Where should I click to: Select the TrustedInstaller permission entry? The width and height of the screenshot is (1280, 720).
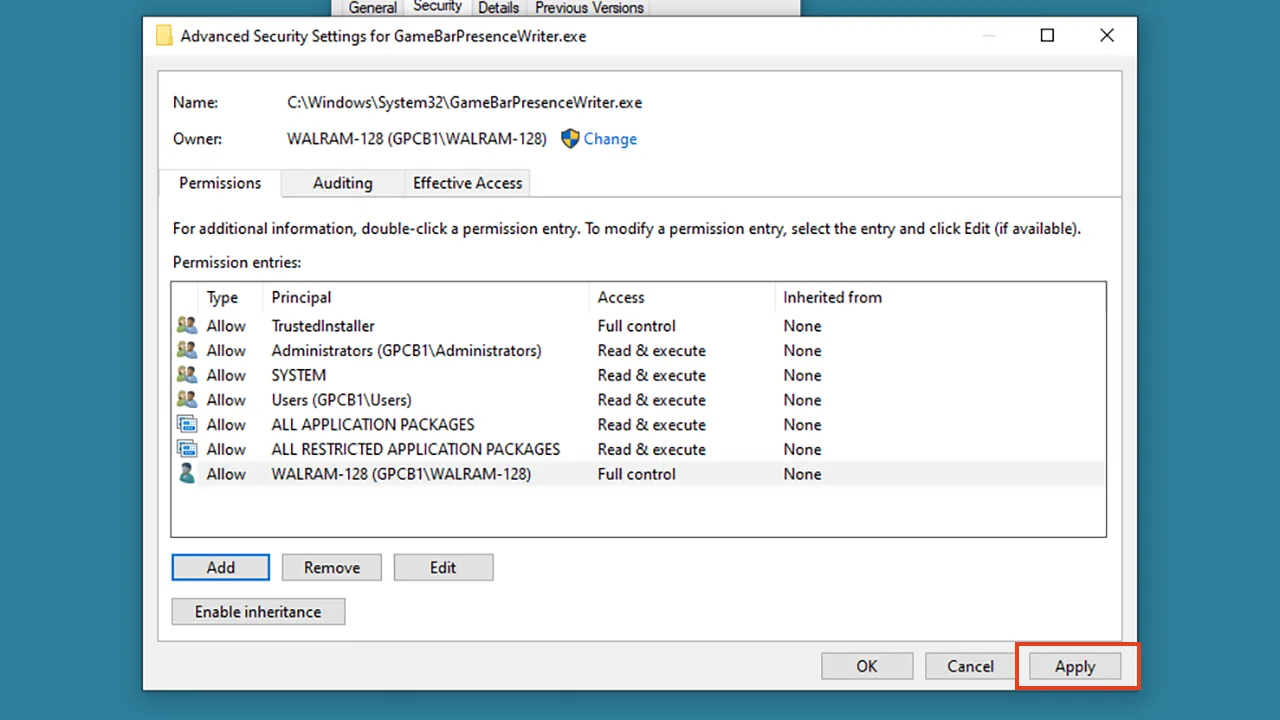(x=638, y=326)
